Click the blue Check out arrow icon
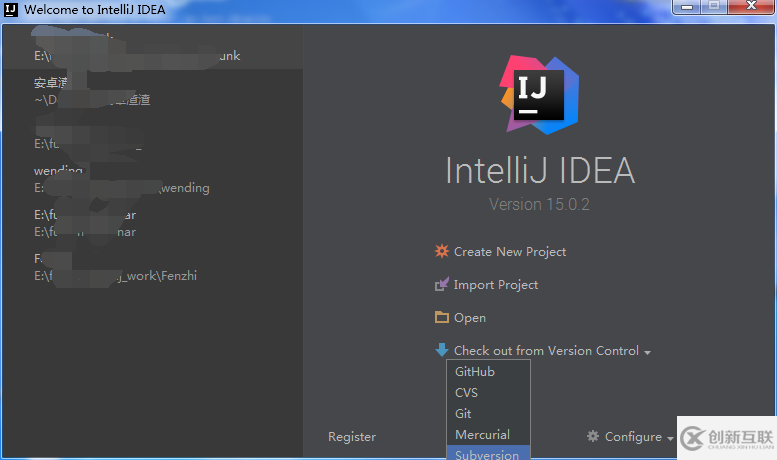777x460 pixels. 442,350
